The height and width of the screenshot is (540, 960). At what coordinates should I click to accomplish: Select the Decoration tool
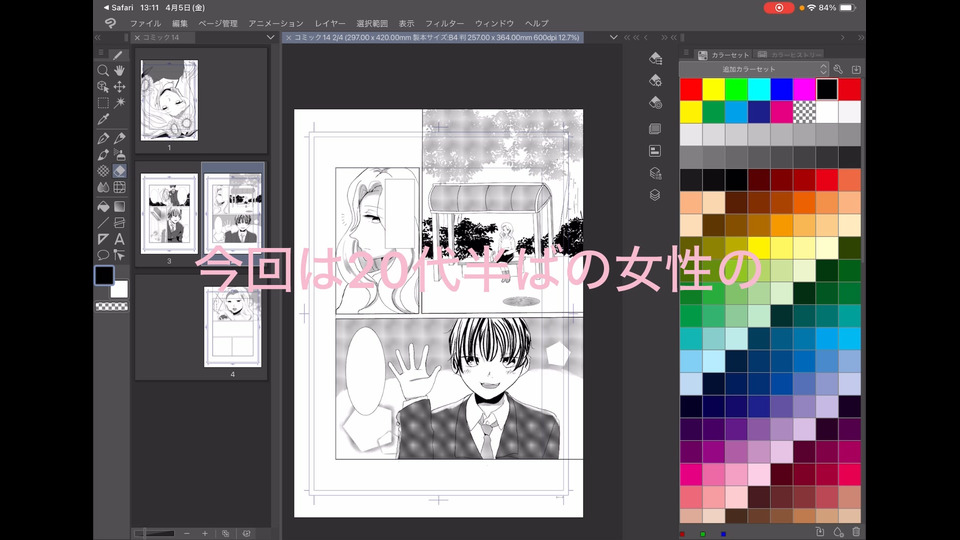click(103, 171)
